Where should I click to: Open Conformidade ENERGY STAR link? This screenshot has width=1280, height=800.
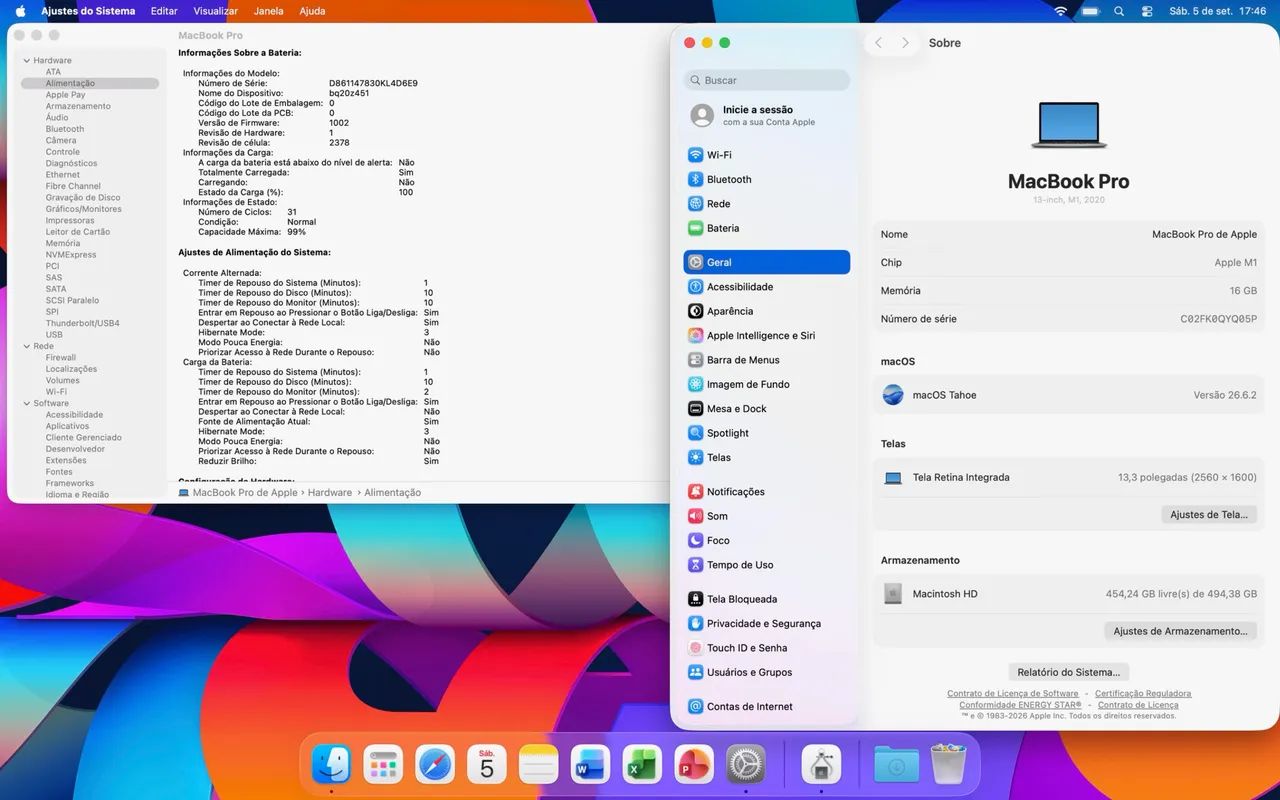[1020, 705]
